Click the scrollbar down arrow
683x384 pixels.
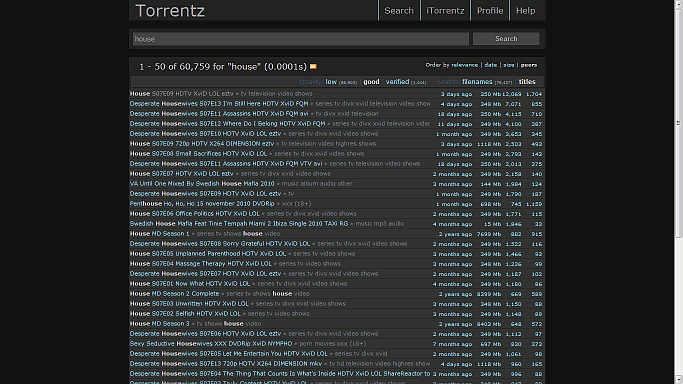(679, 380)
